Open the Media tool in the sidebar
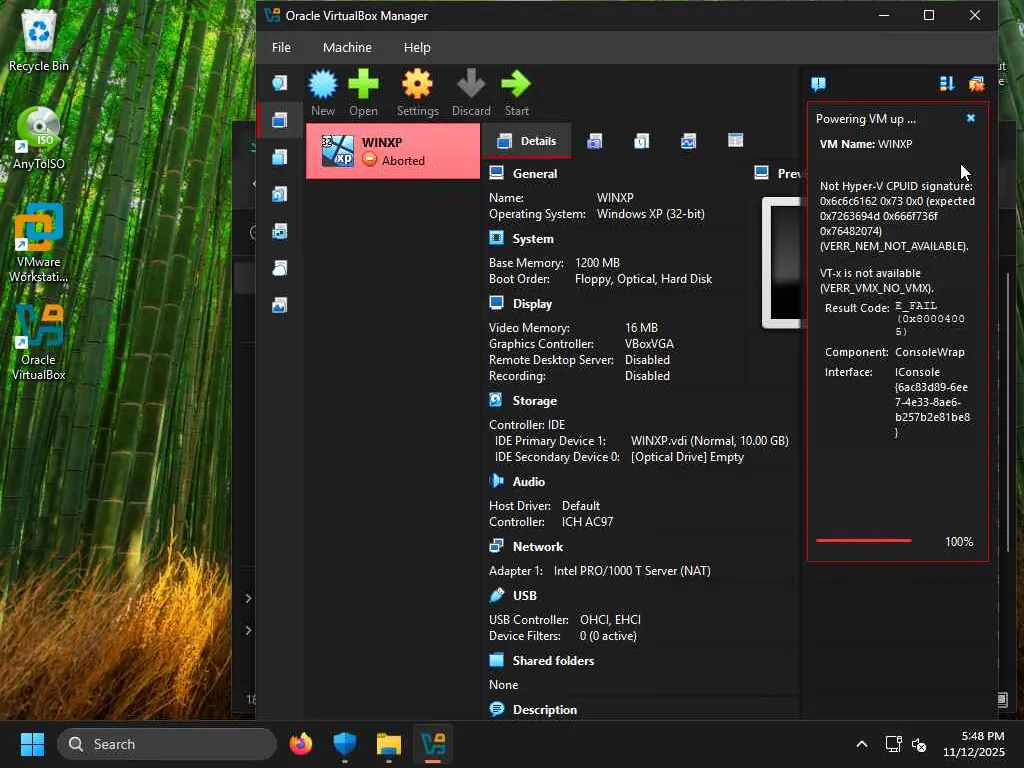The height and width of the screenshot is (768, 1024). (280, 194)
